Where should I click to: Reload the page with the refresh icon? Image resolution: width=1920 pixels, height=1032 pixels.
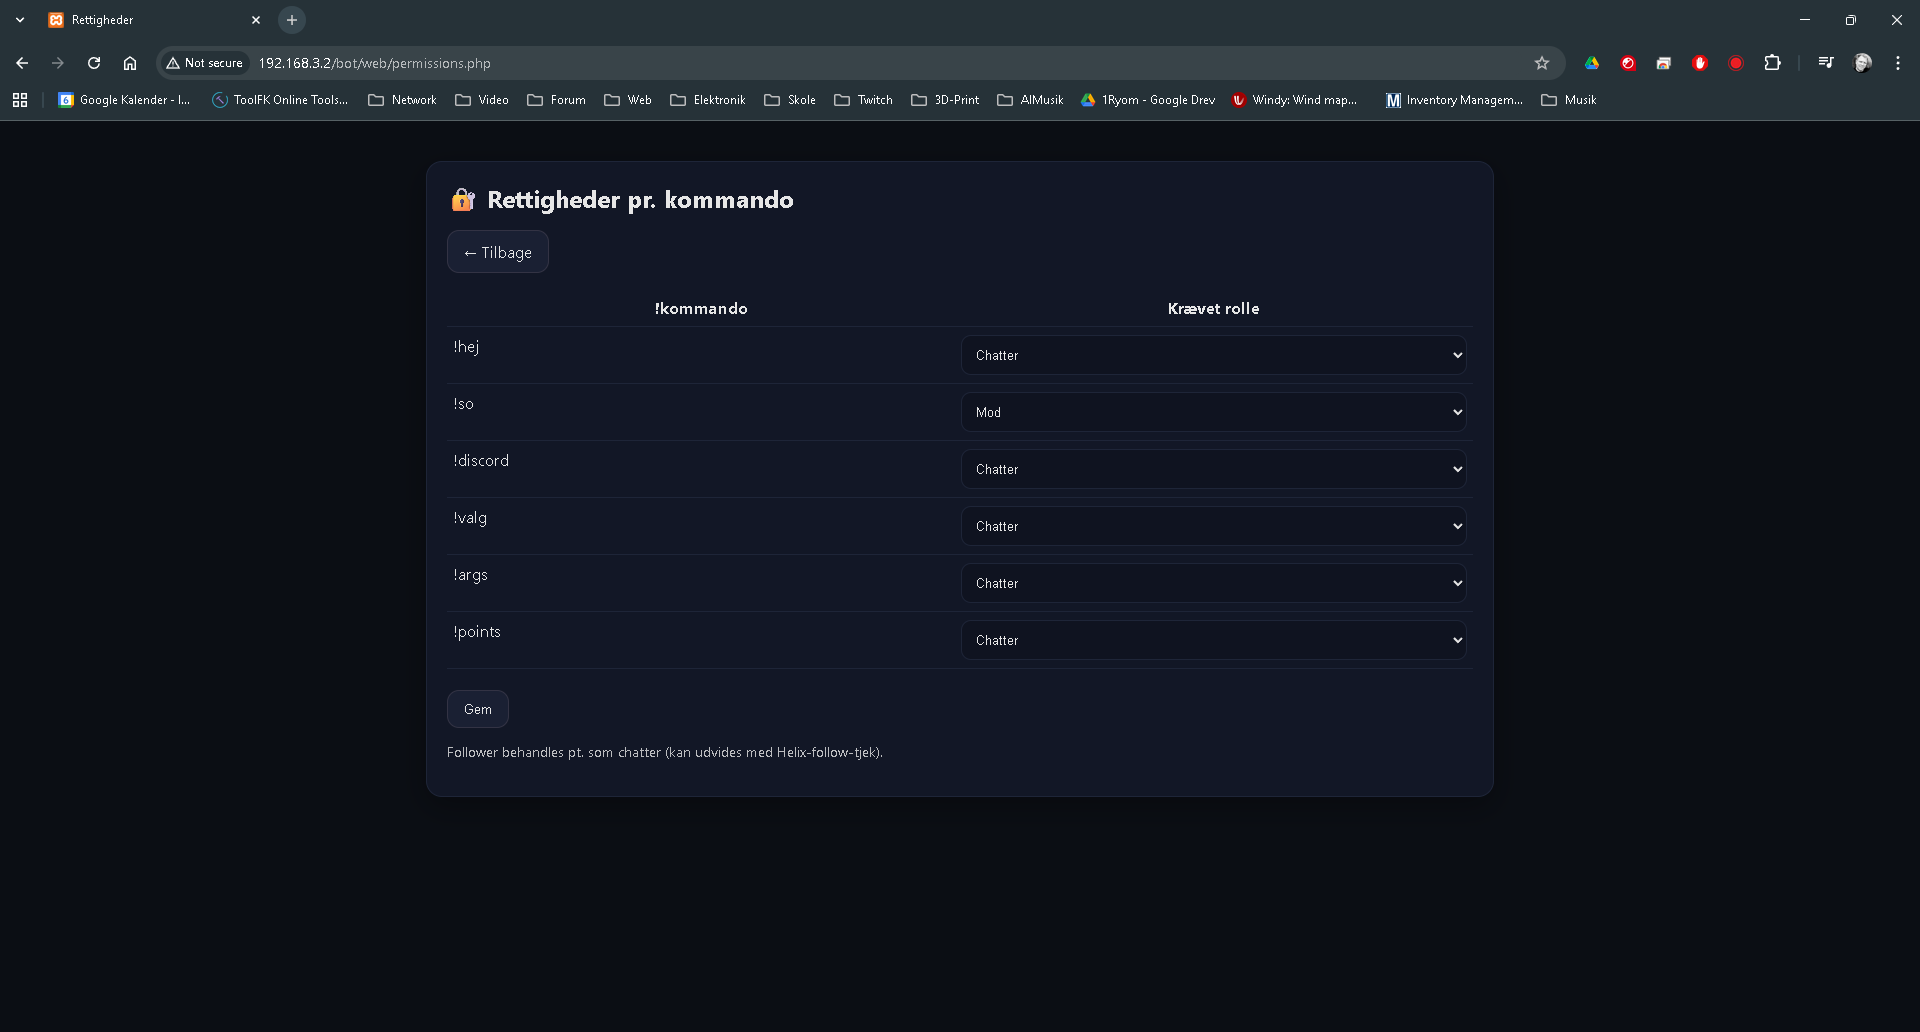coord(94,63)
